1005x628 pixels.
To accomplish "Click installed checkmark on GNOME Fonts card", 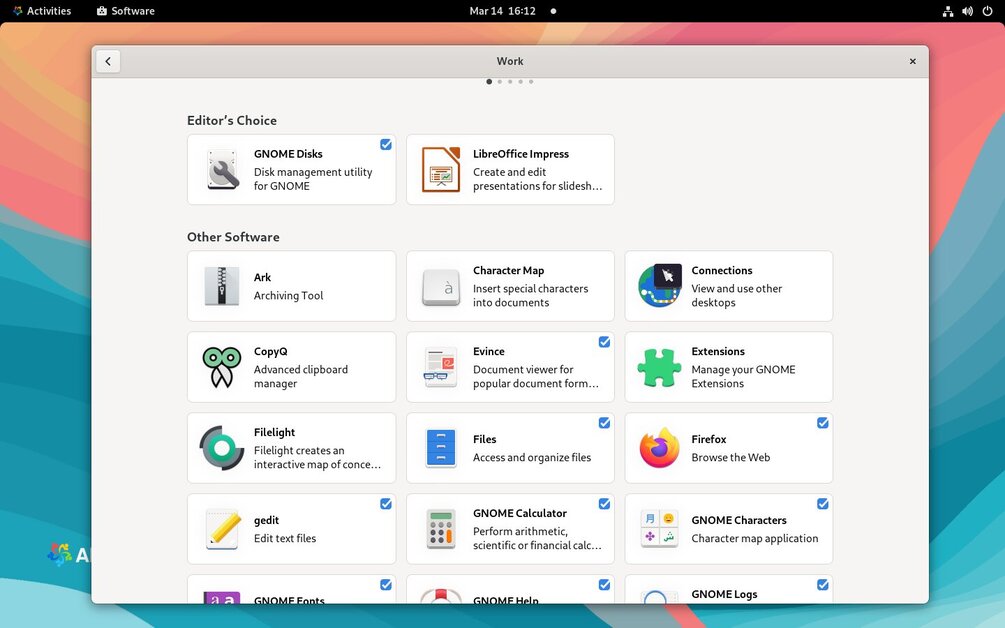I will coord(386,584).
